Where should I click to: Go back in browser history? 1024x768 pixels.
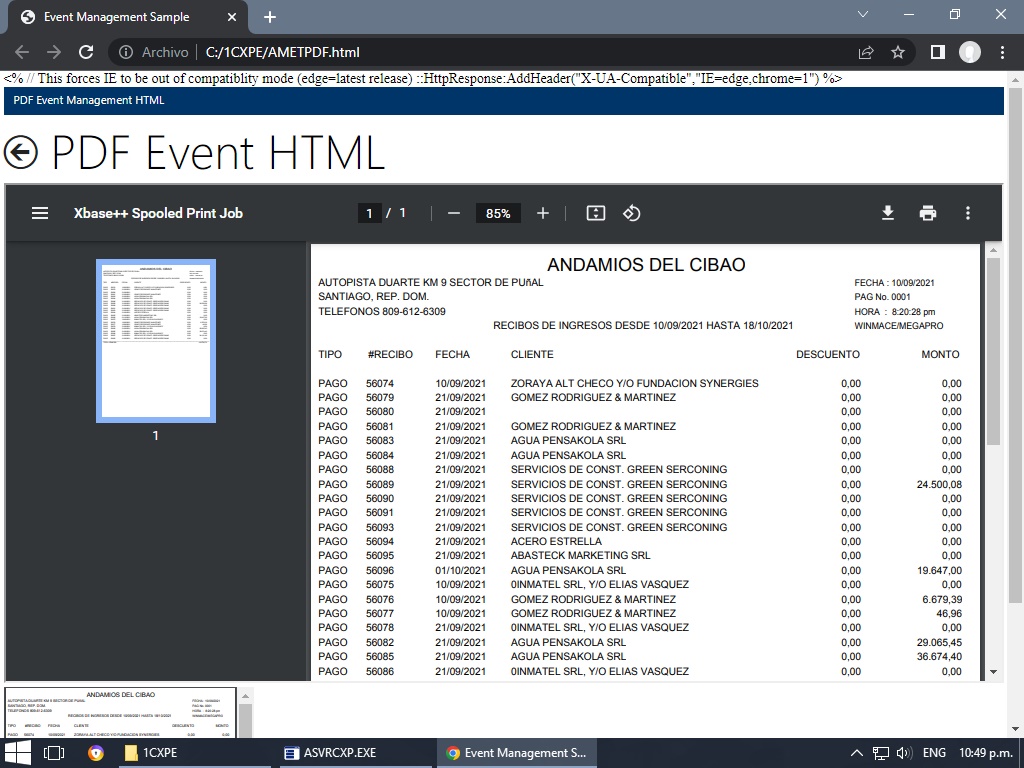pos(22,52)
